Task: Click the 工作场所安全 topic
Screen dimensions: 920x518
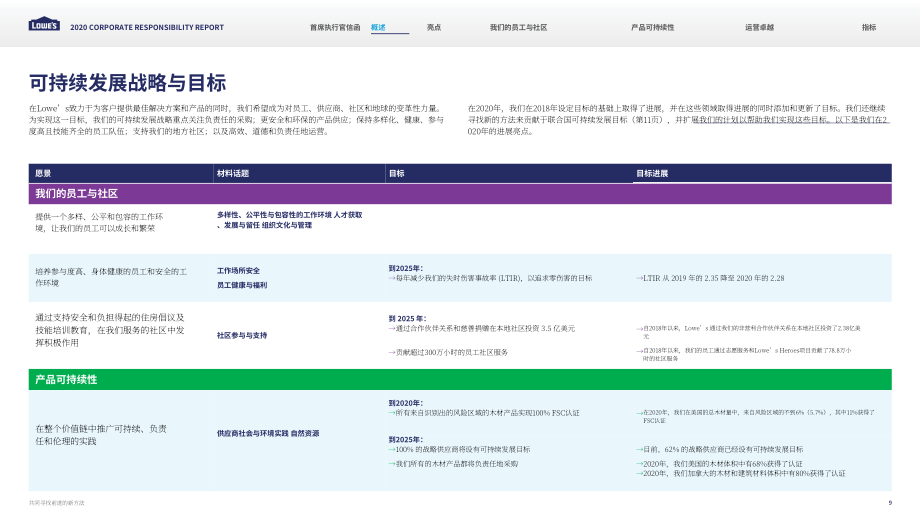Action: click(238, 271)
